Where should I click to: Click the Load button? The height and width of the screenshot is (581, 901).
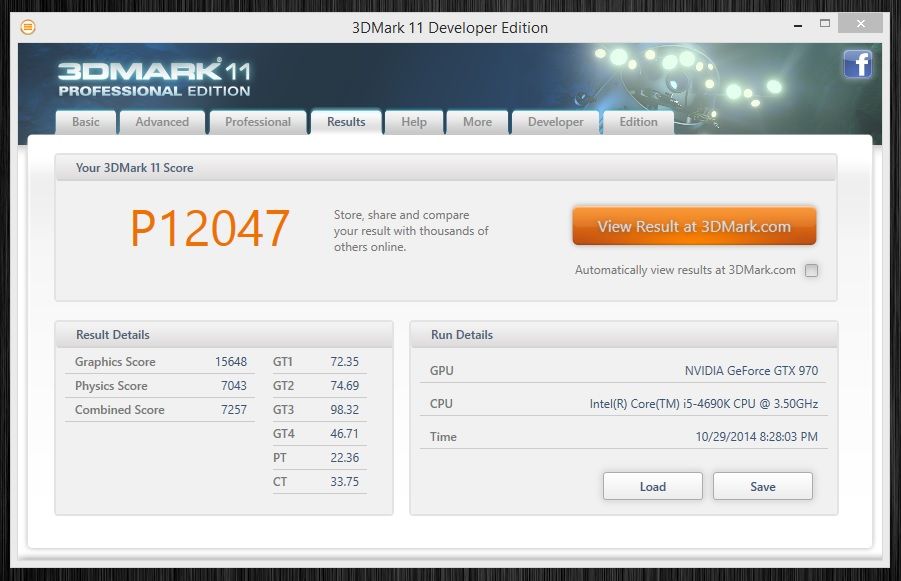[x=653, y=487]
